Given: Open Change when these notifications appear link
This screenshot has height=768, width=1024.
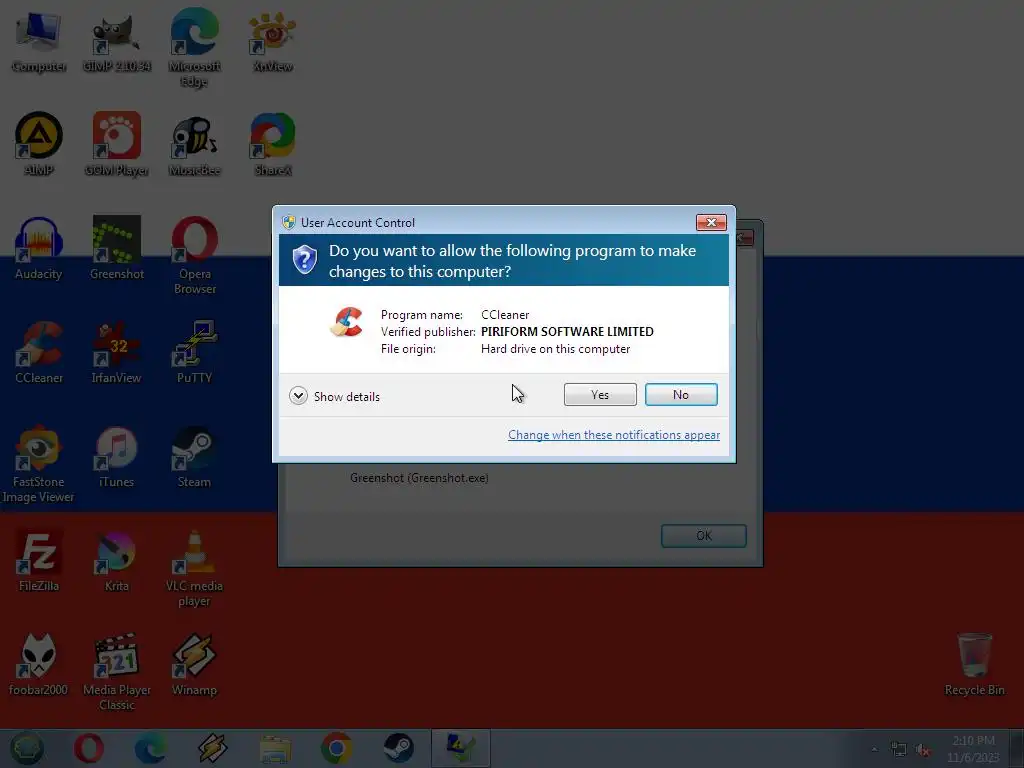Looking at the screenshot, I should (614, 435).
